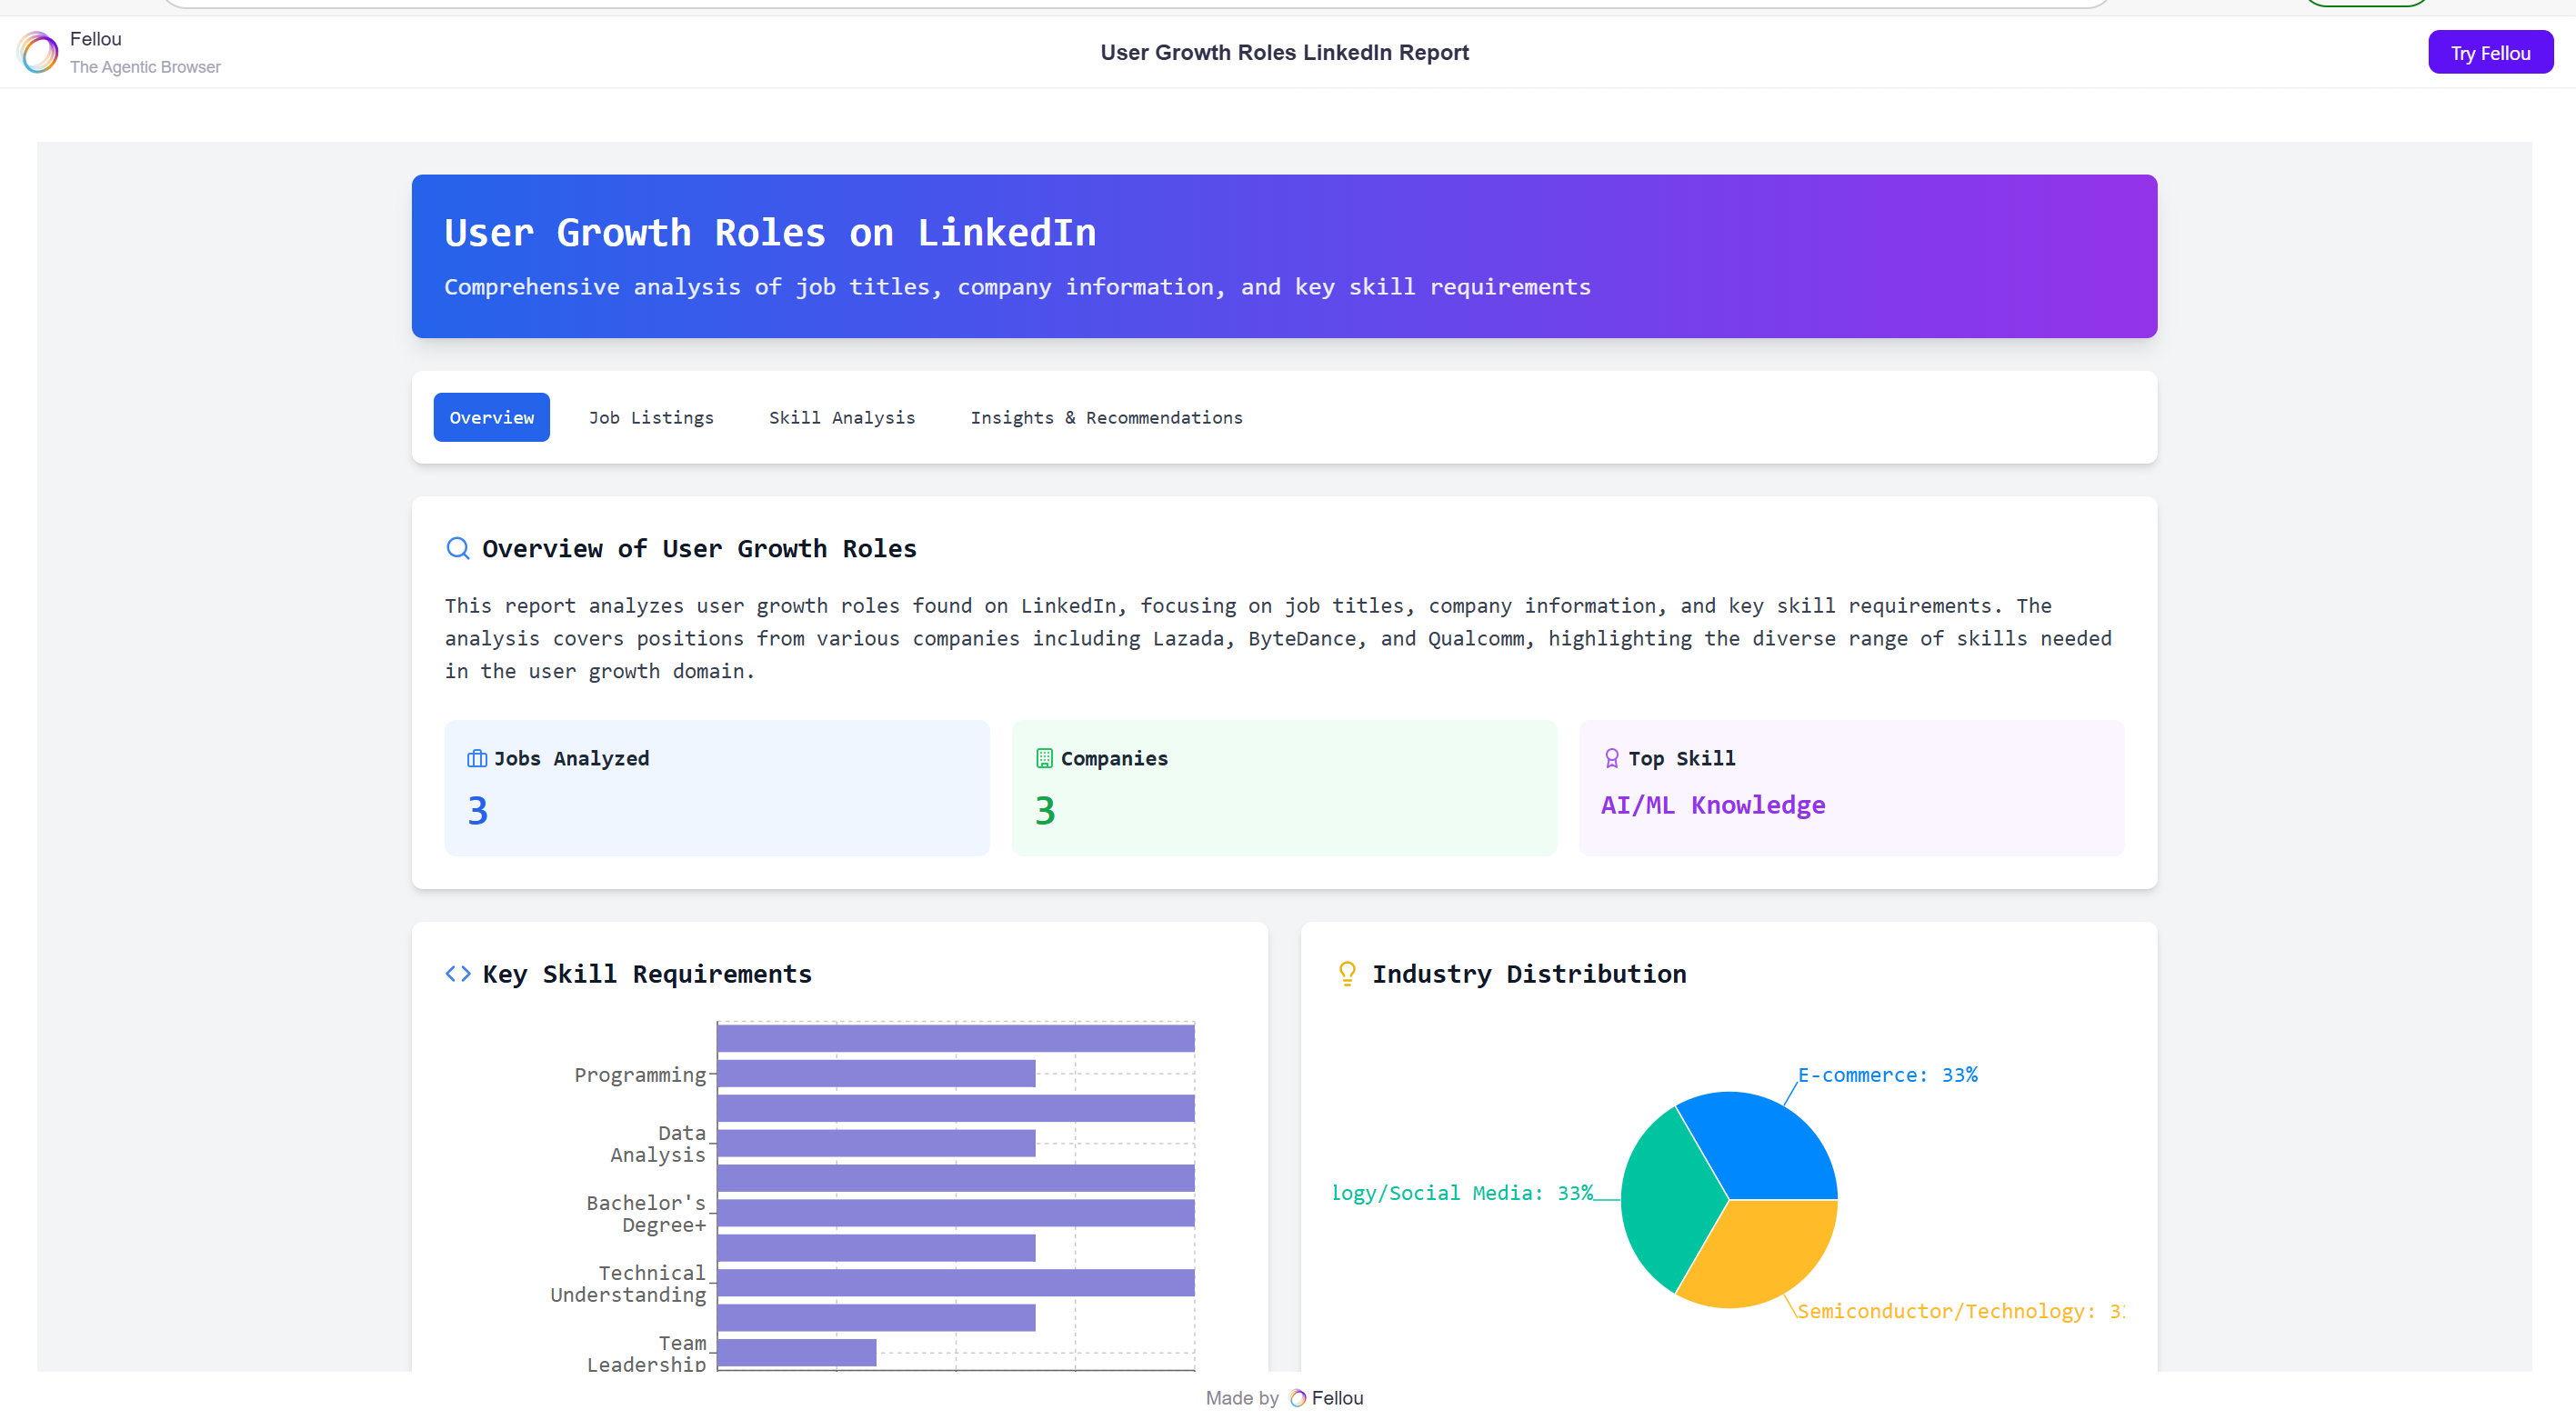2576x1420 pixels.
Task: Switch to the Skill Analysis tab
Action: coord(841,418)
